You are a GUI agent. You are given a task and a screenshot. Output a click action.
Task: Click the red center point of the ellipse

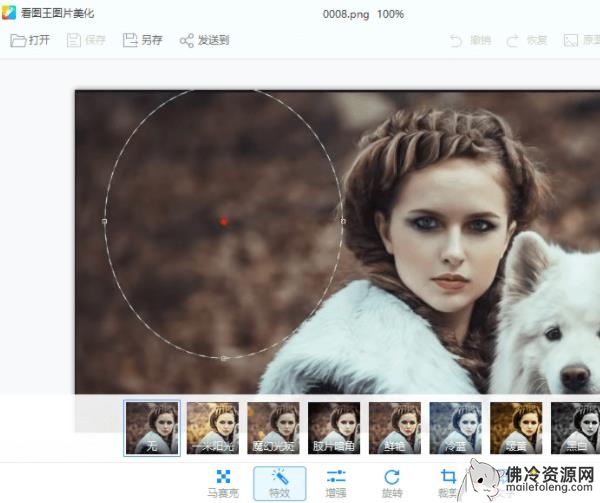pos(224,221)
